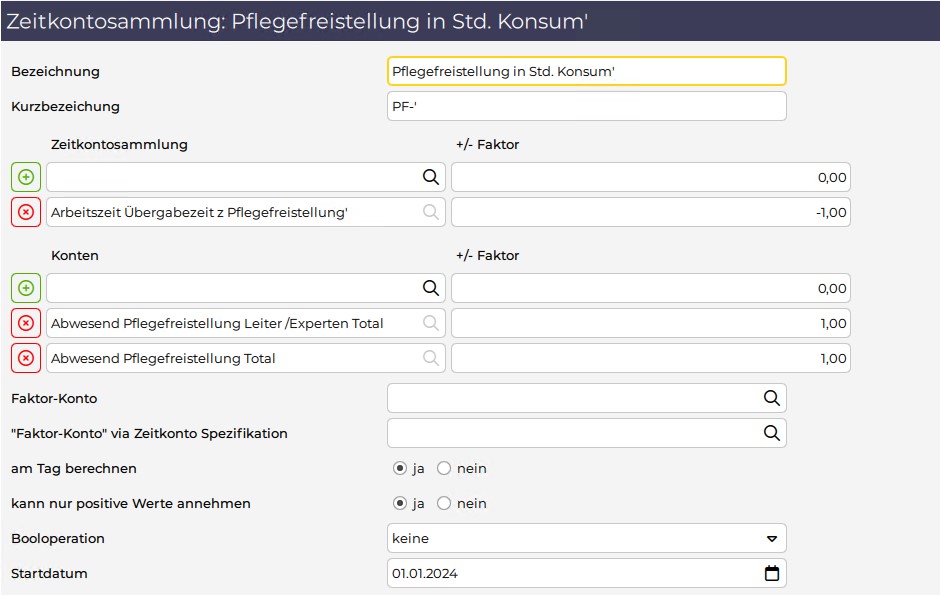
Task: Select ja for kann nur positive Werte annehmen
Action: pos(400,503)
